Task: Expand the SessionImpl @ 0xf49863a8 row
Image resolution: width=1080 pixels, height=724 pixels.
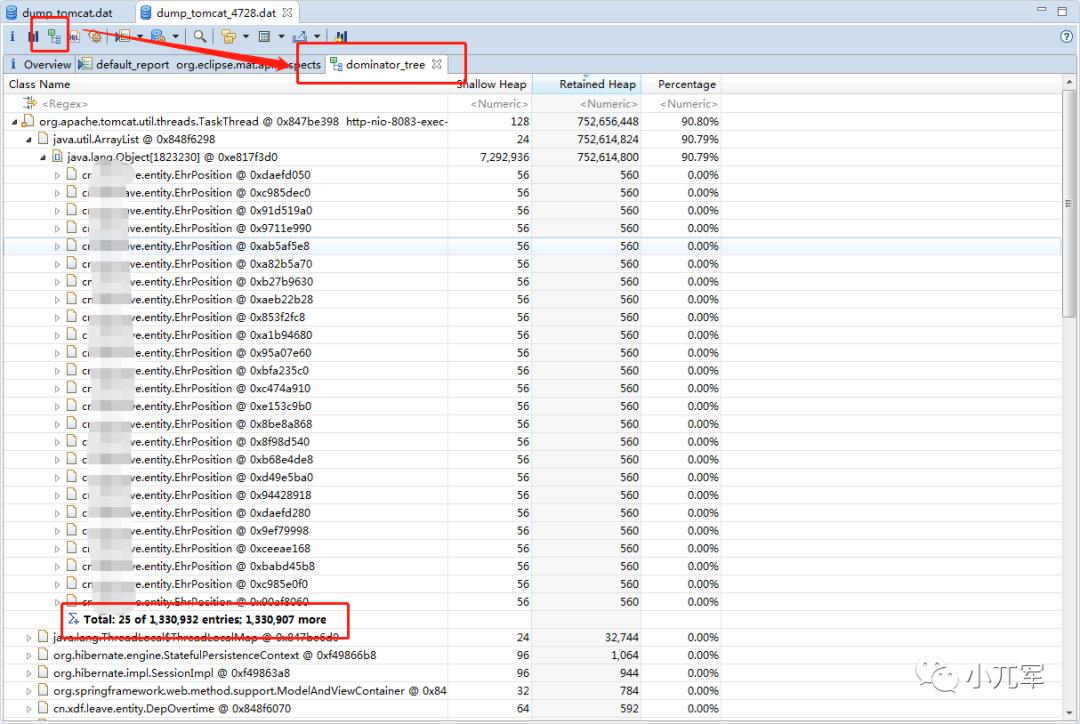Action: (29, 674)
